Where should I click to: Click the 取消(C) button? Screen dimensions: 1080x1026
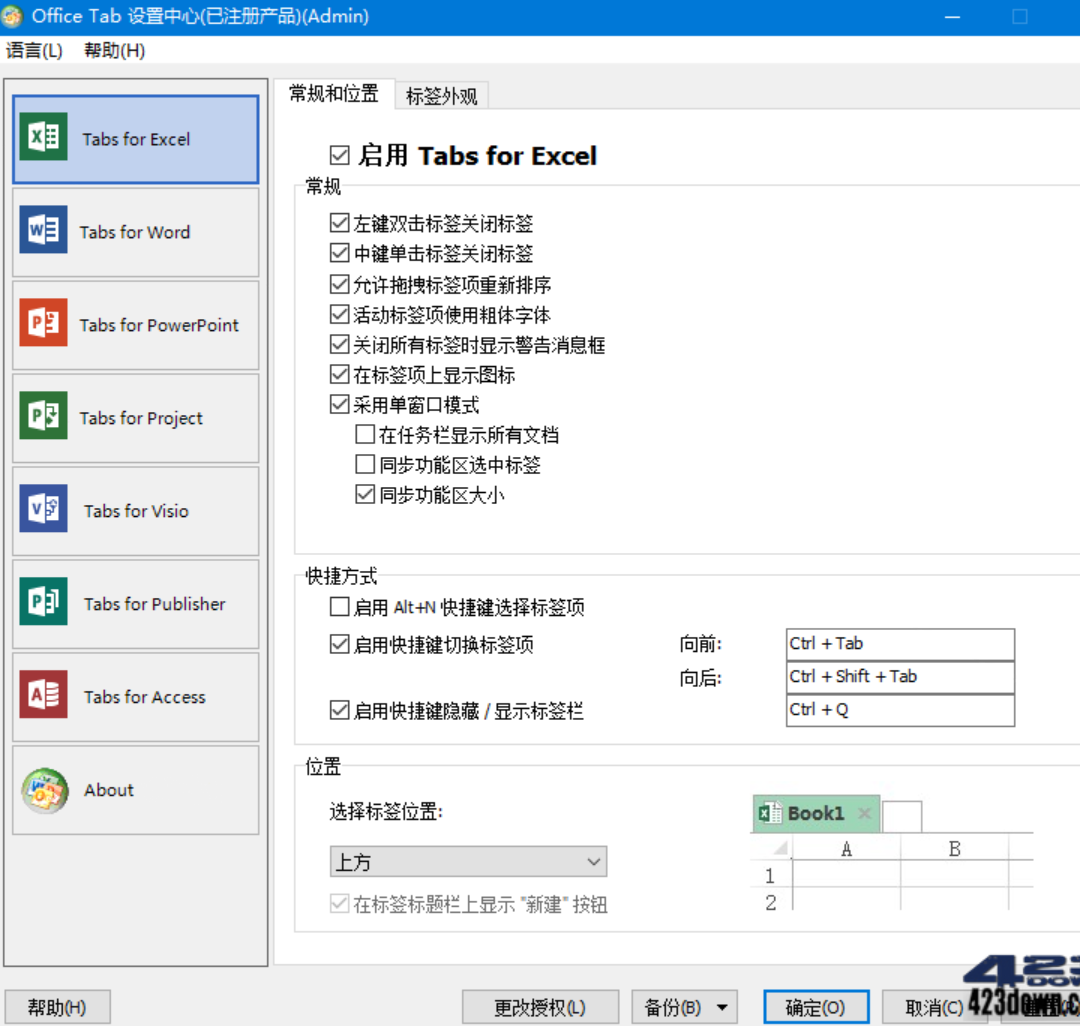coord(933,1007)
